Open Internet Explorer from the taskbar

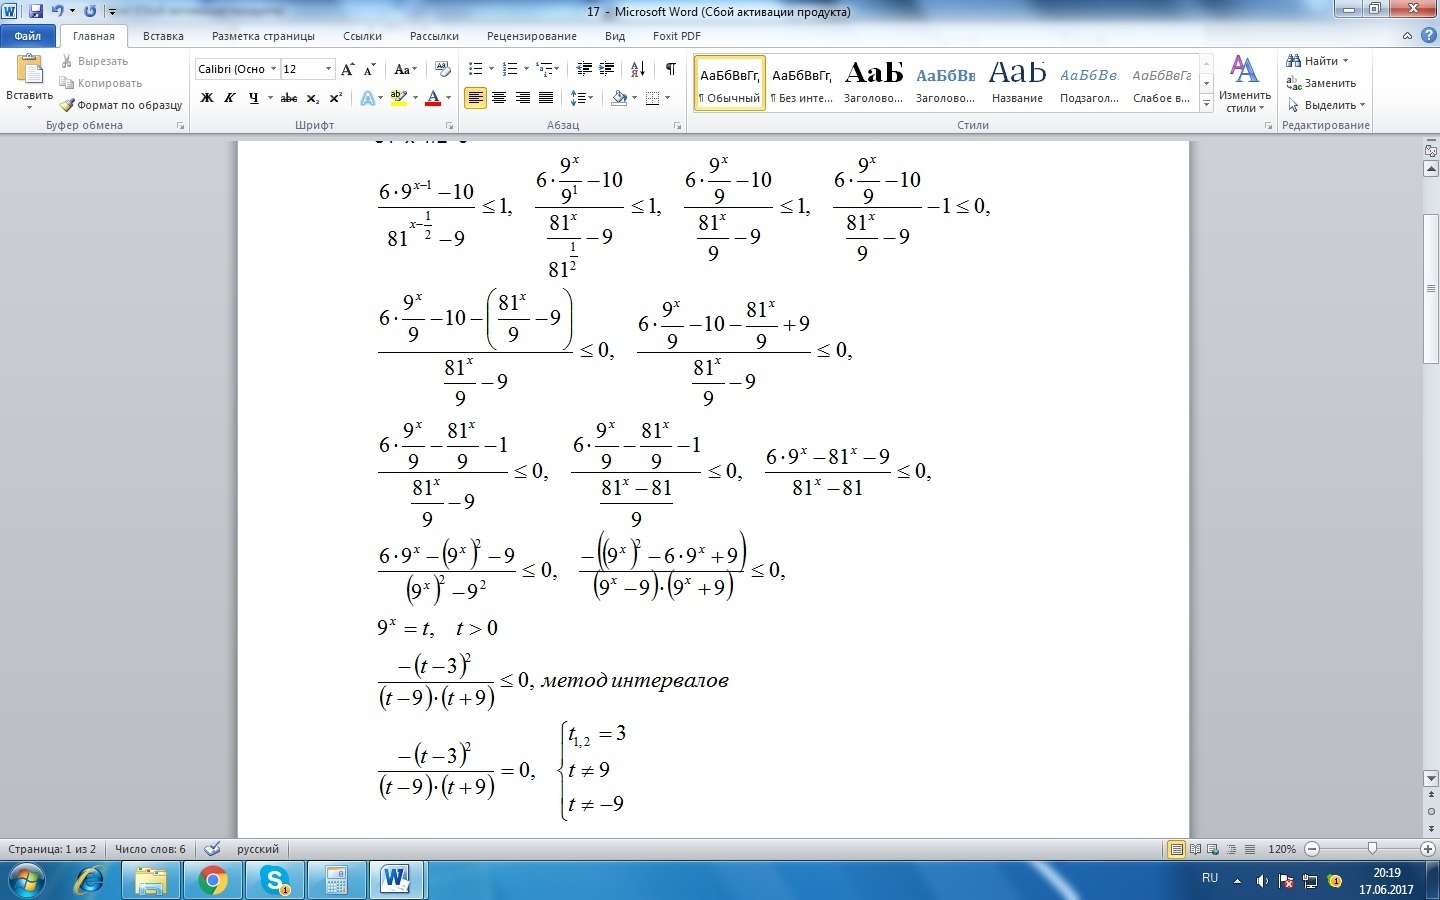coord(90,881)
